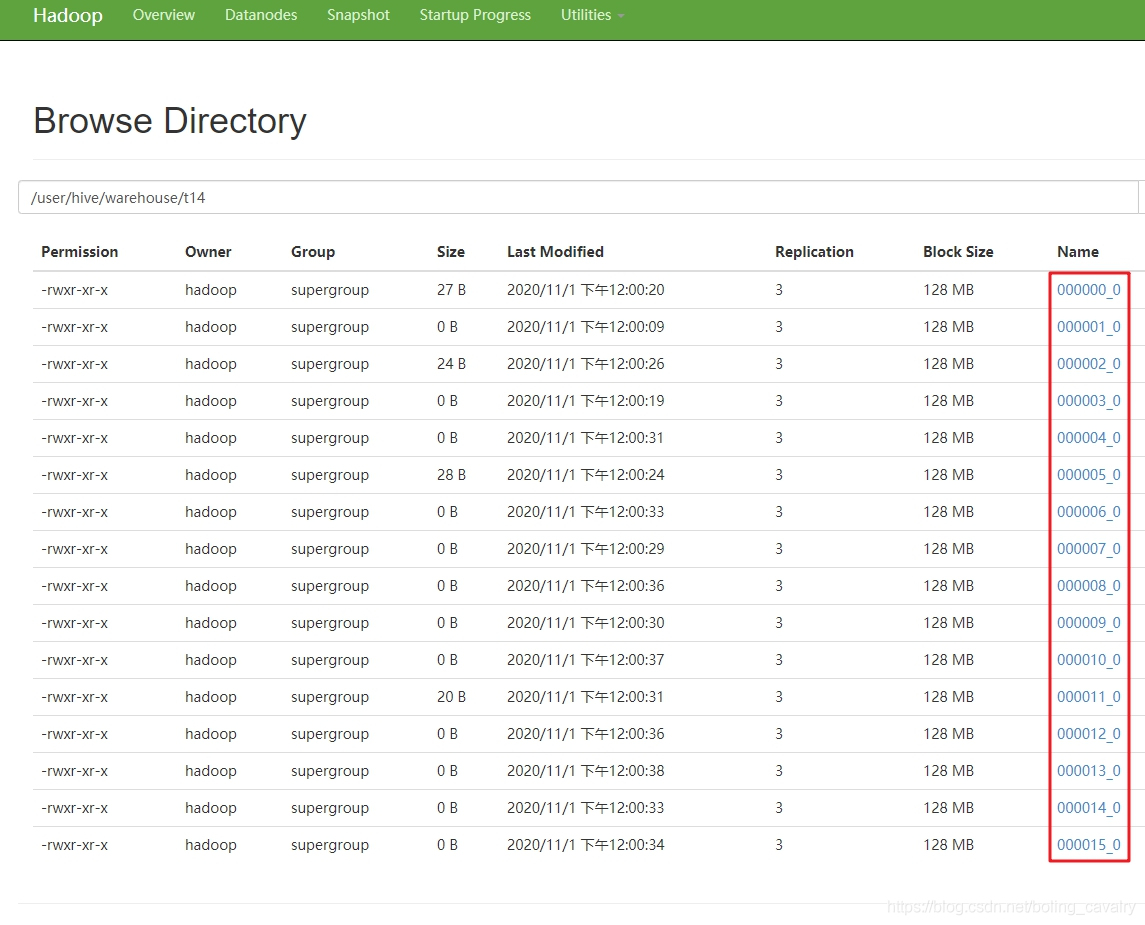This screenshot has width=1145, height=925.
Task: Open the last file 000015_0
Action: pos(1088,845)
